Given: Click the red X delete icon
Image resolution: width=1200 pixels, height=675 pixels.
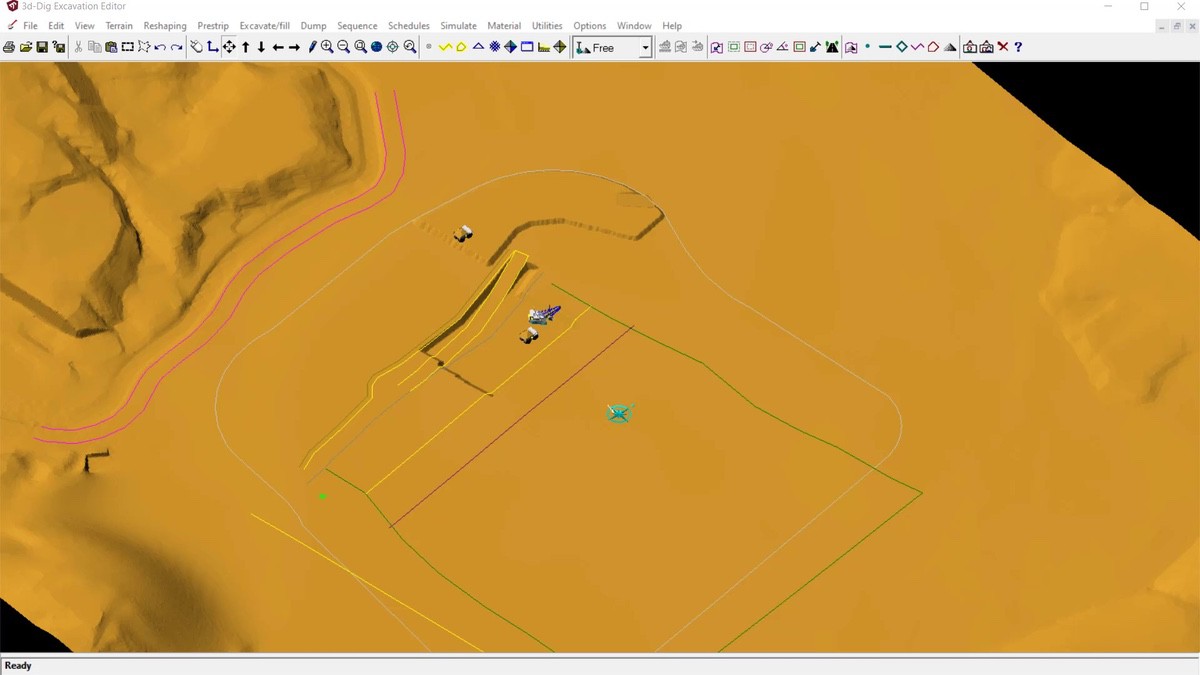Looking at the screenshot, I should click(1003, 47).
